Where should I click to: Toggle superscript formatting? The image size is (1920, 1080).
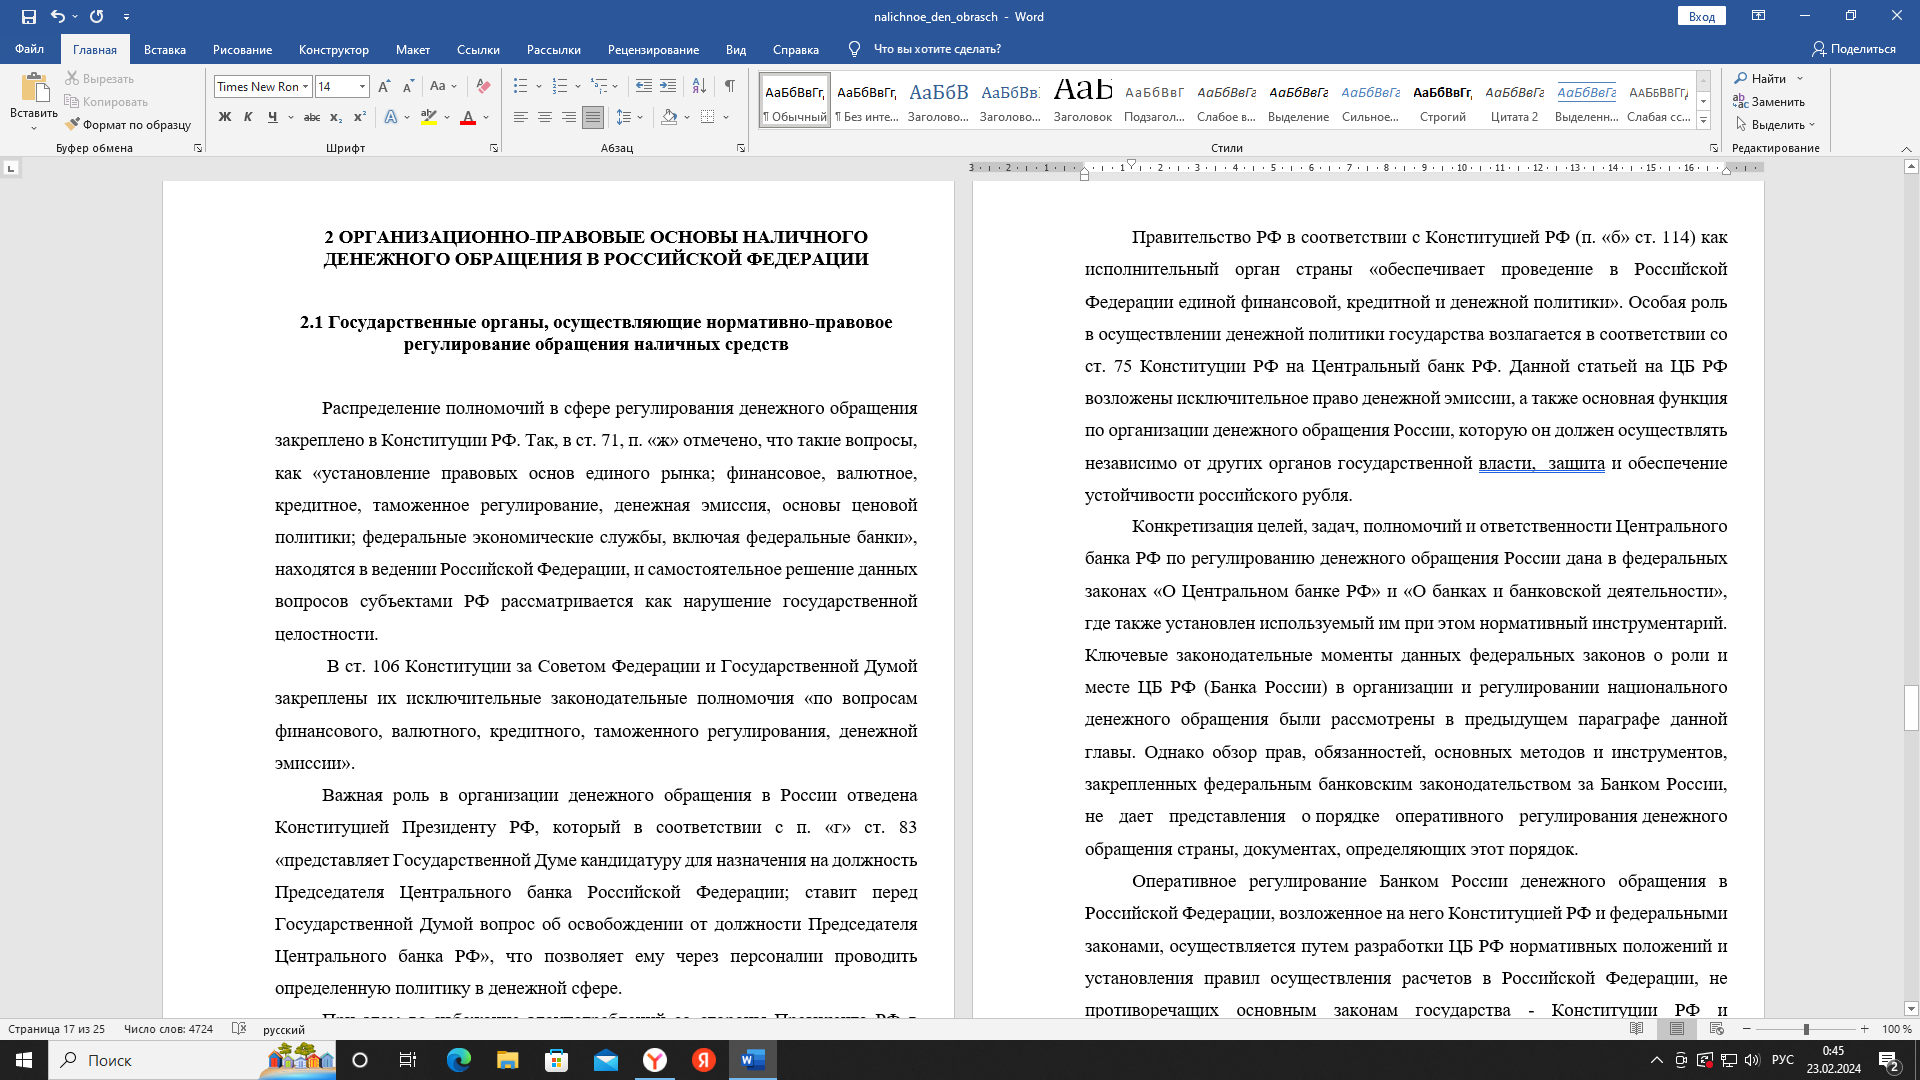(360, 117)
